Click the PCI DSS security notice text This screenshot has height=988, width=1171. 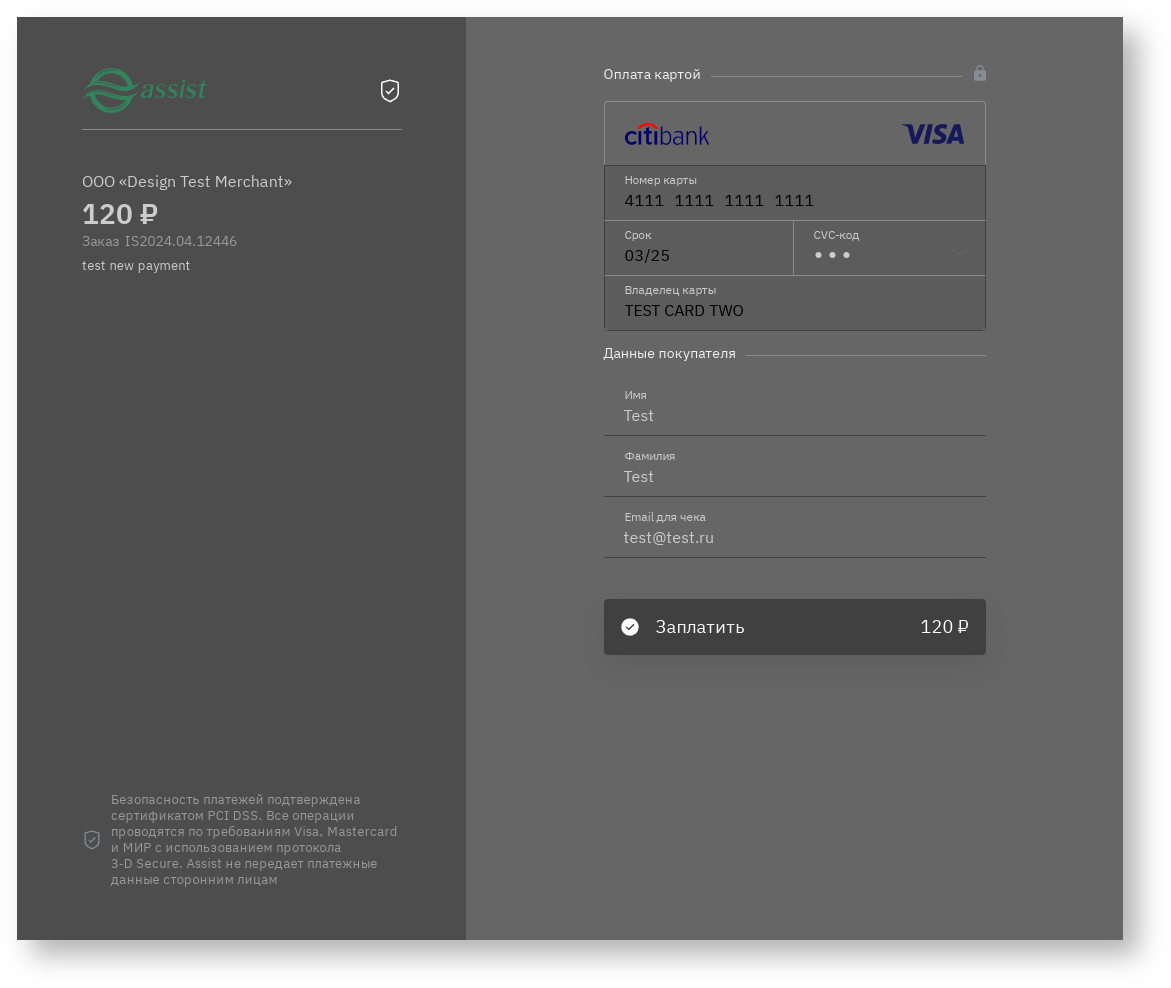point(254,840)
